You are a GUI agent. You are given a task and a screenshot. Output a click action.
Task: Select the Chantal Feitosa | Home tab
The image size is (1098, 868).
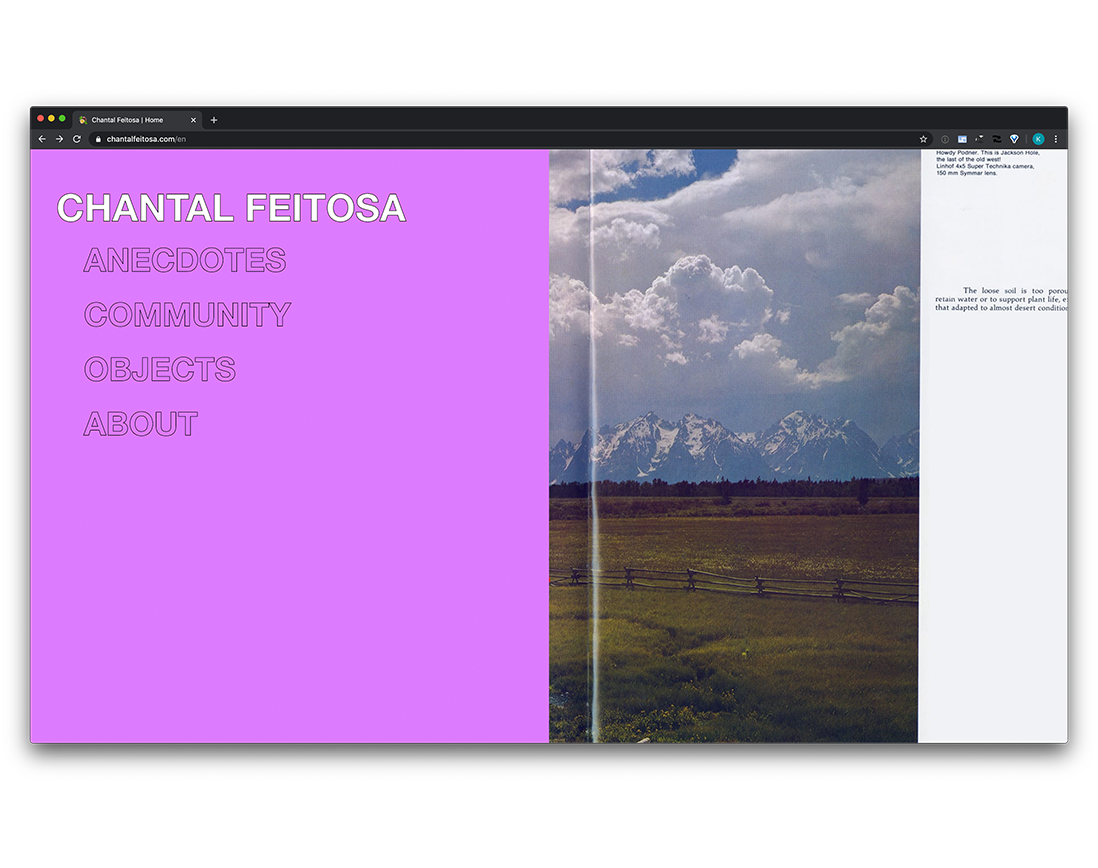point(137,120)
